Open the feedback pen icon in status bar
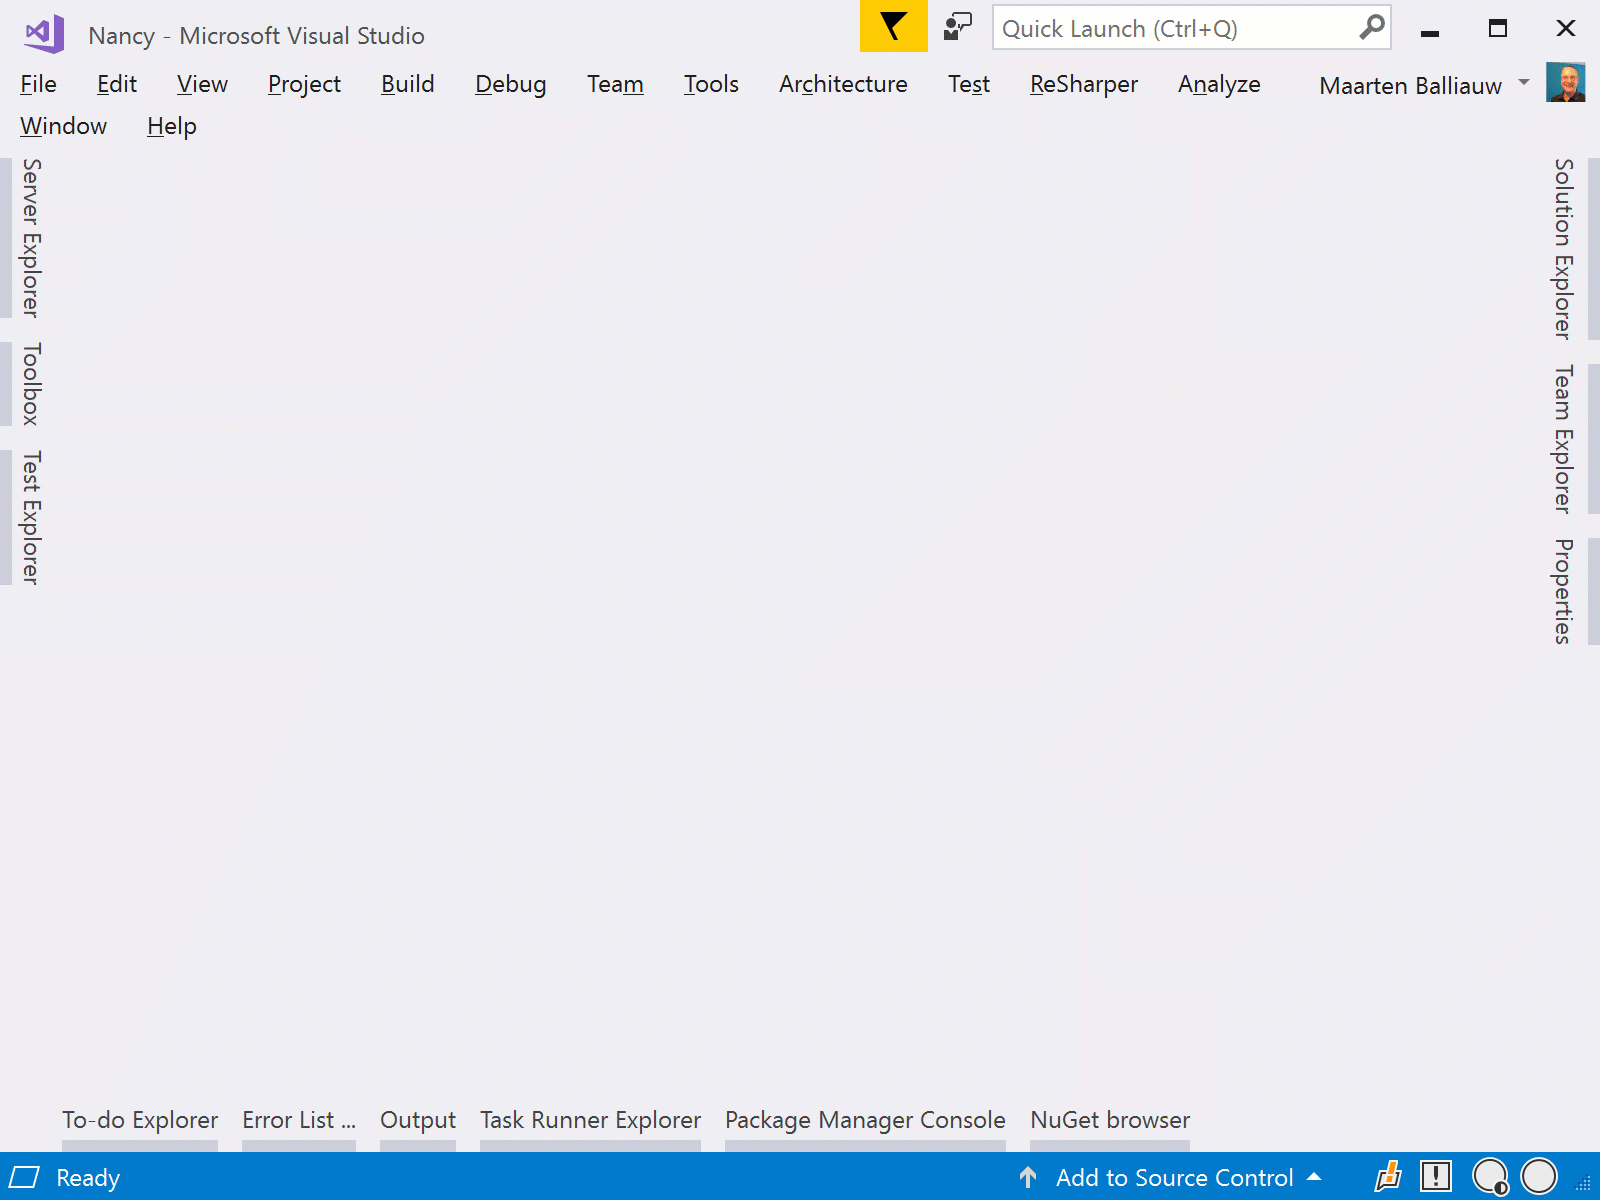 (1388, 1178)
